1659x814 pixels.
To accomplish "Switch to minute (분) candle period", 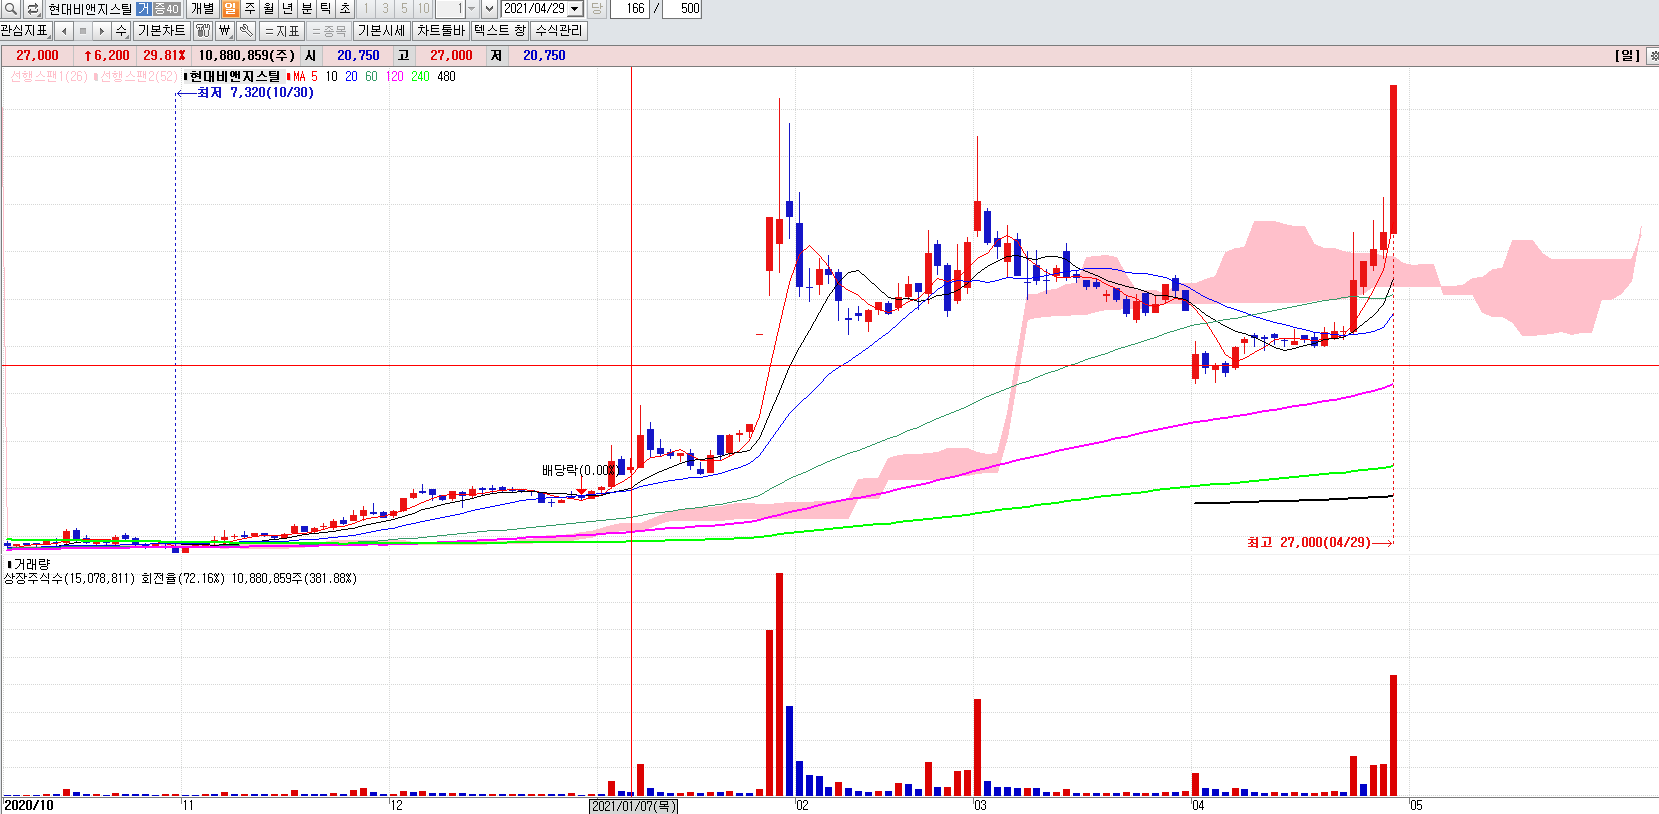I will [x=307, y=9].
